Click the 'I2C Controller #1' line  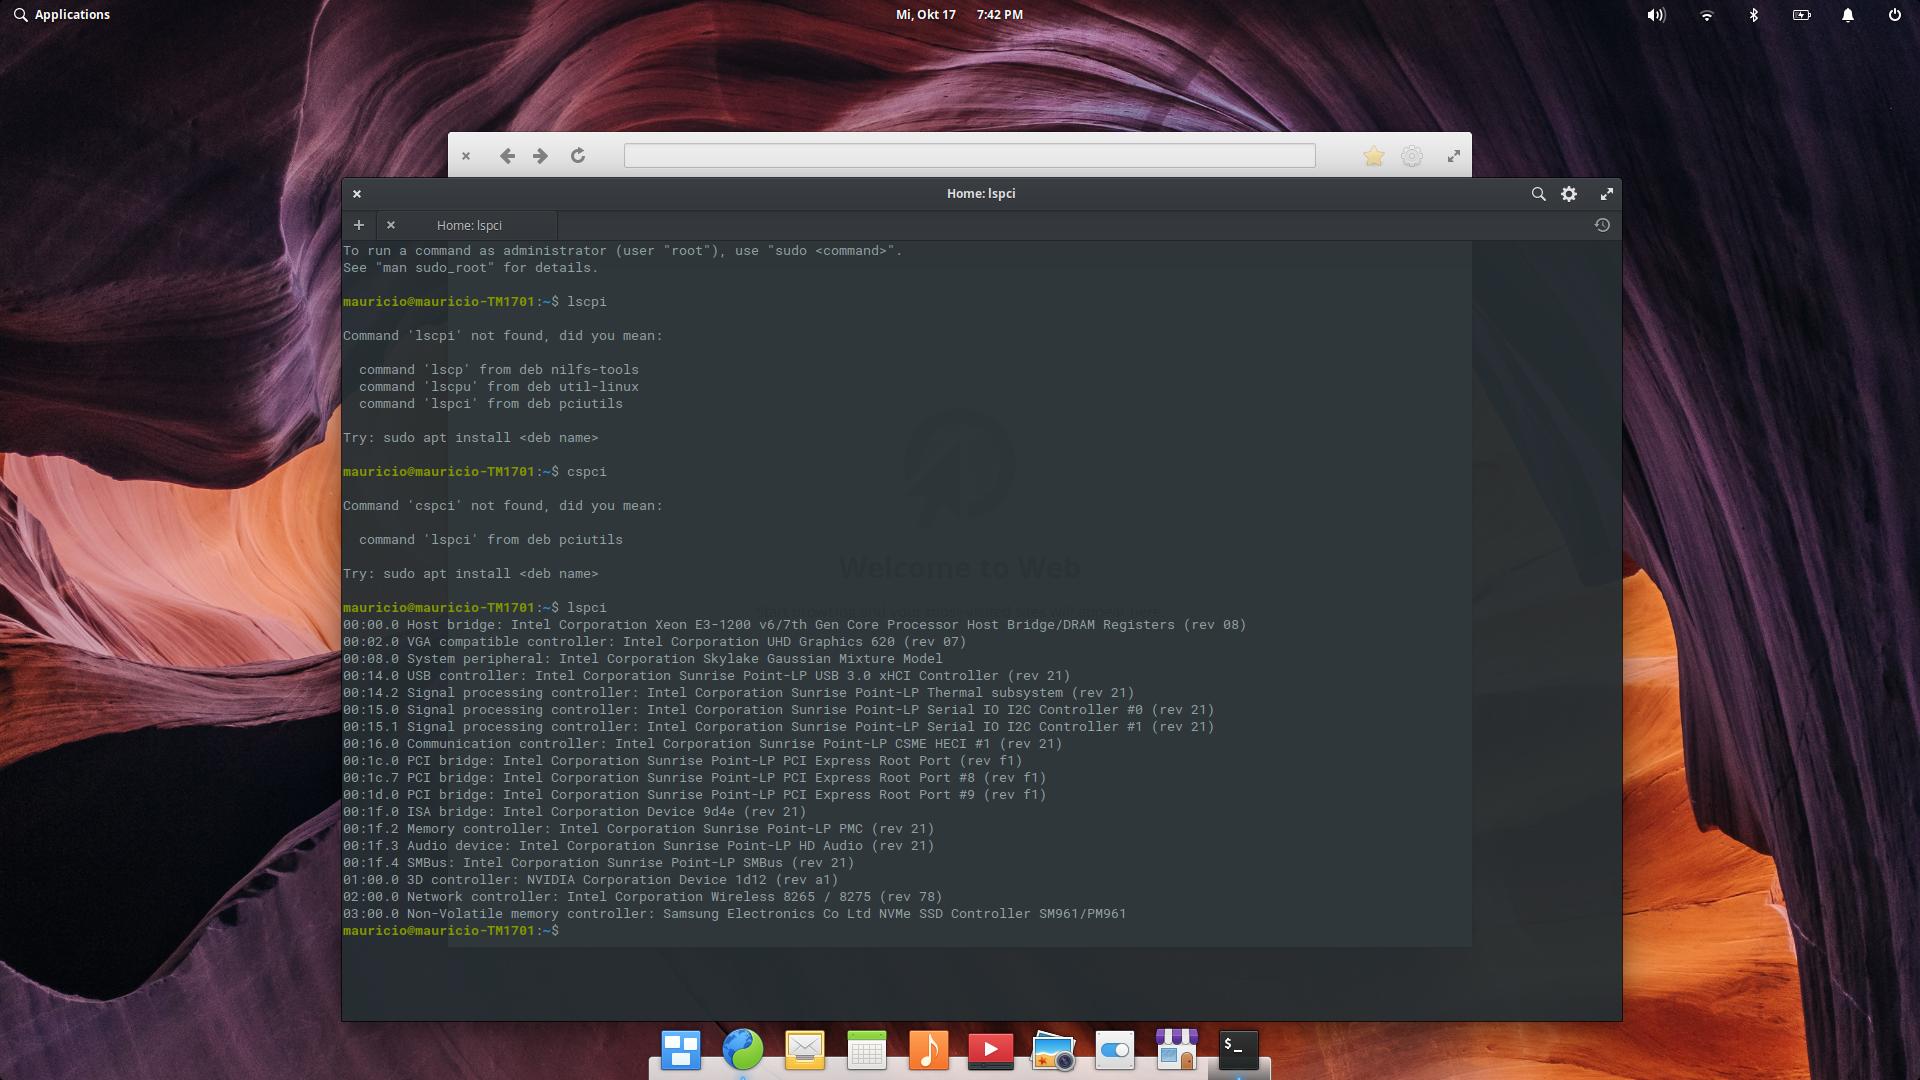point(779,727)
